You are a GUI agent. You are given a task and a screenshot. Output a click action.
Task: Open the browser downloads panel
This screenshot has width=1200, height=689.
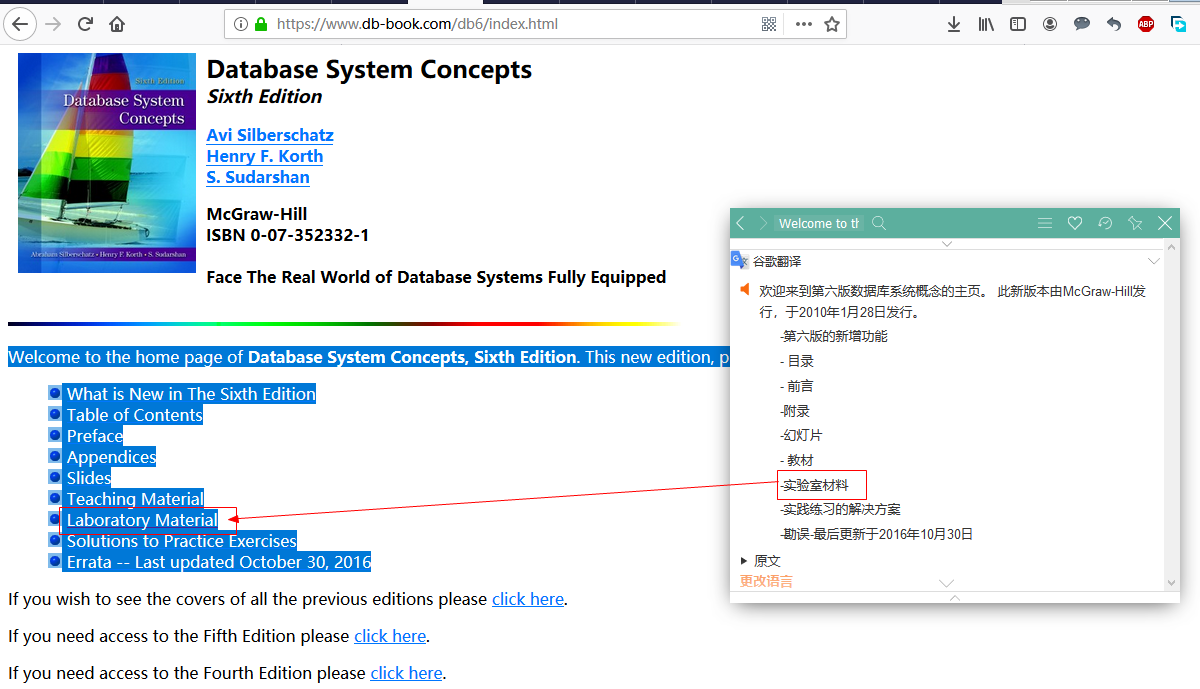(x=954, y=24)
